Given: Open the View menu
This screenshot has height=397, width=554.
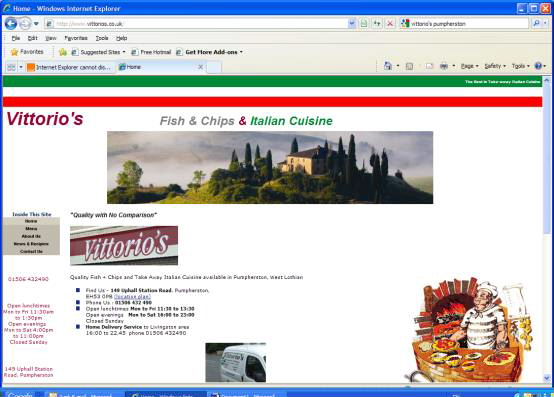Looking at the screenshot, I should (x=51, y=38).
